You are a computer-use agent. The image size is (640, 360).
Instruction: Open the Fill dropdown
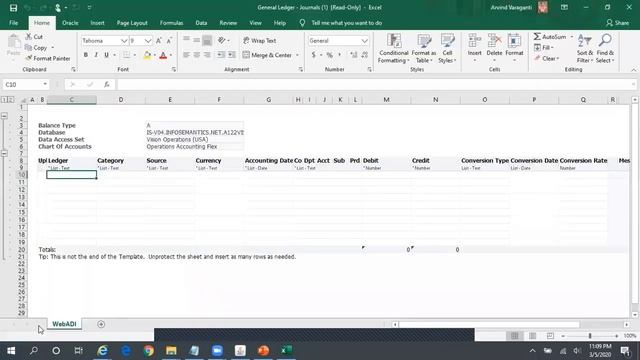click(x=544, y=48)
